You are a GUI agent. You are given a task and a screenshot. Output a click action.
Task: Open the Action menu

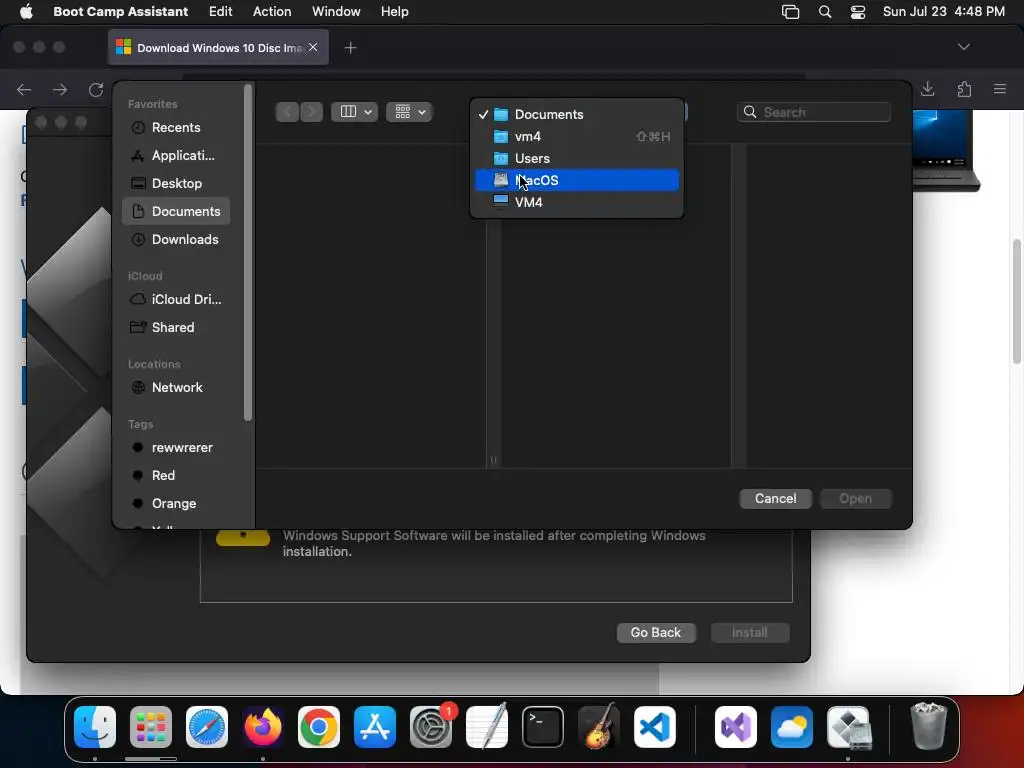pos(272,12)
